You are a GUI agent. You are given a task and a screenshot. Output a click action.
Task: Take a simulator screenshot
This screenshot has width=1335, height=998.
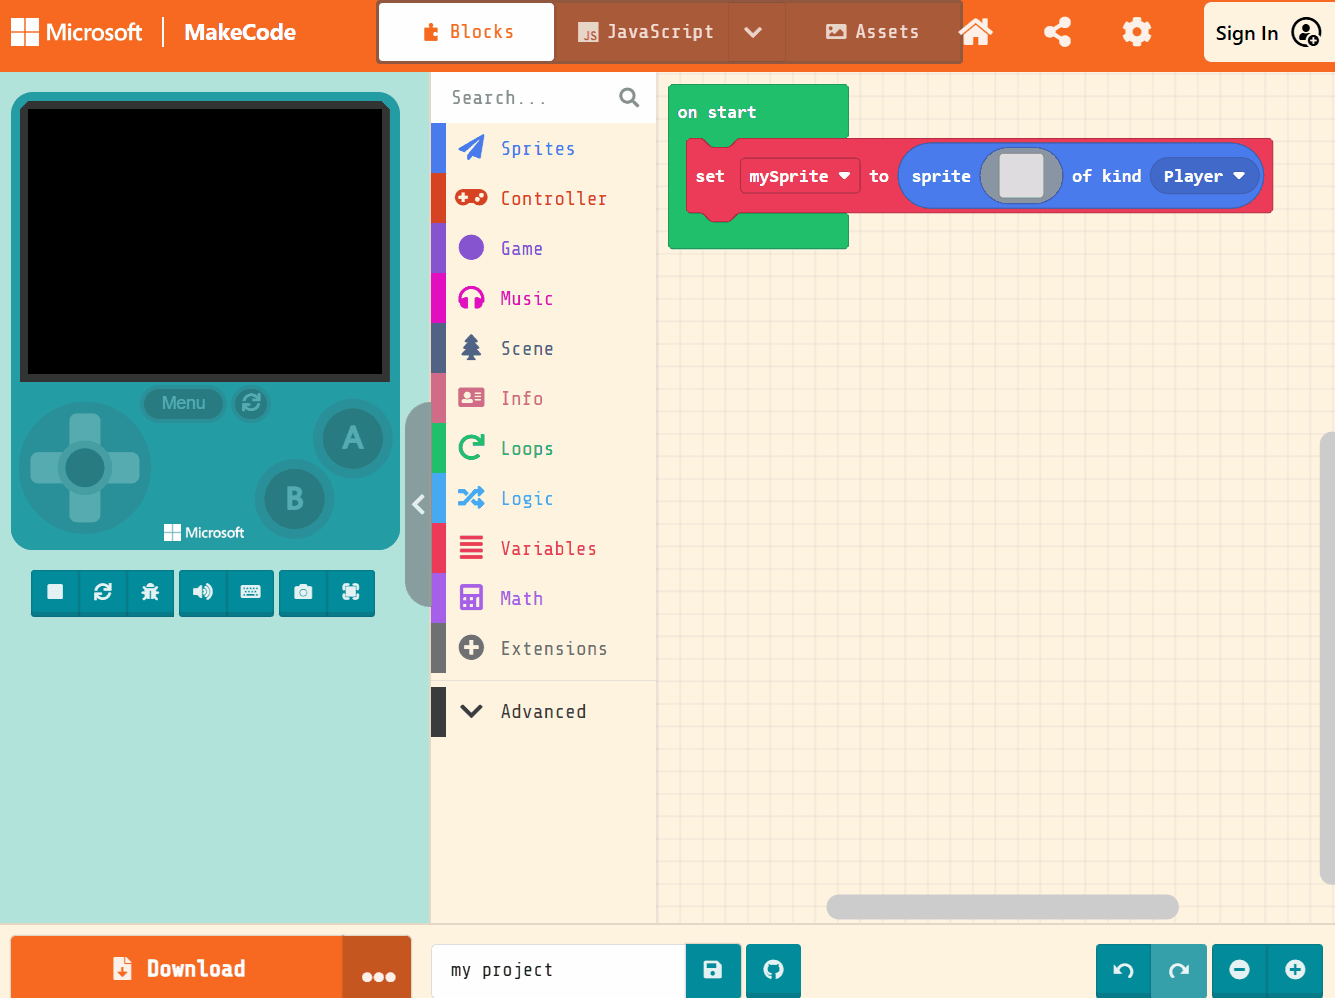pyautogui.click(x=303, y=592)
